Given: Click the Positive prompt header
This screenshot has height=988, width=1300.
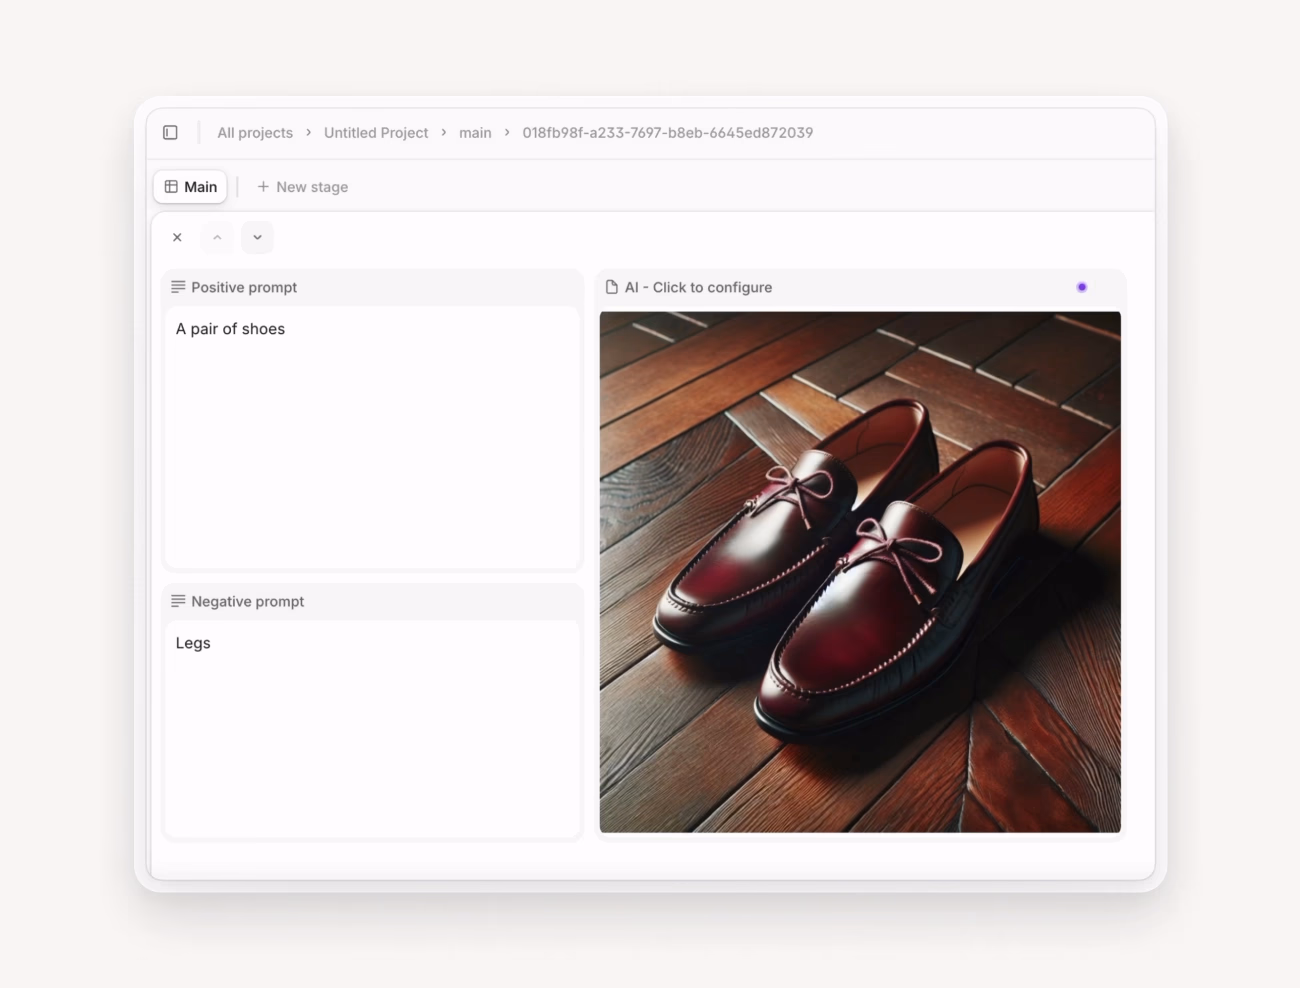Looking at the screenshot, I should click(372, 287).
